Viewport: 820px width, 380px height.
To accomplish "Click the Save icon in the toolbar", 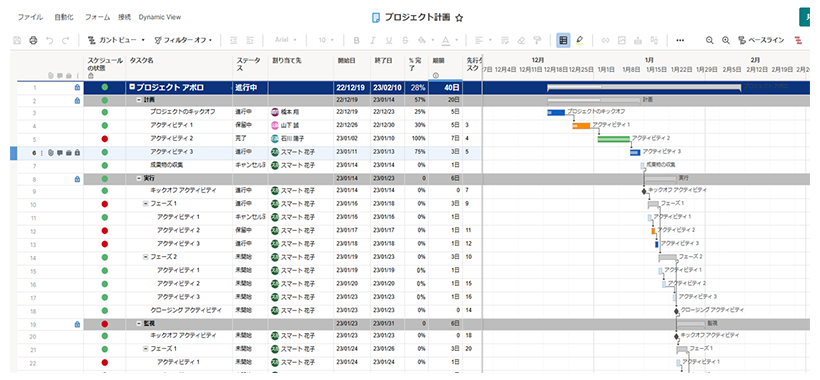I will 17,40.
